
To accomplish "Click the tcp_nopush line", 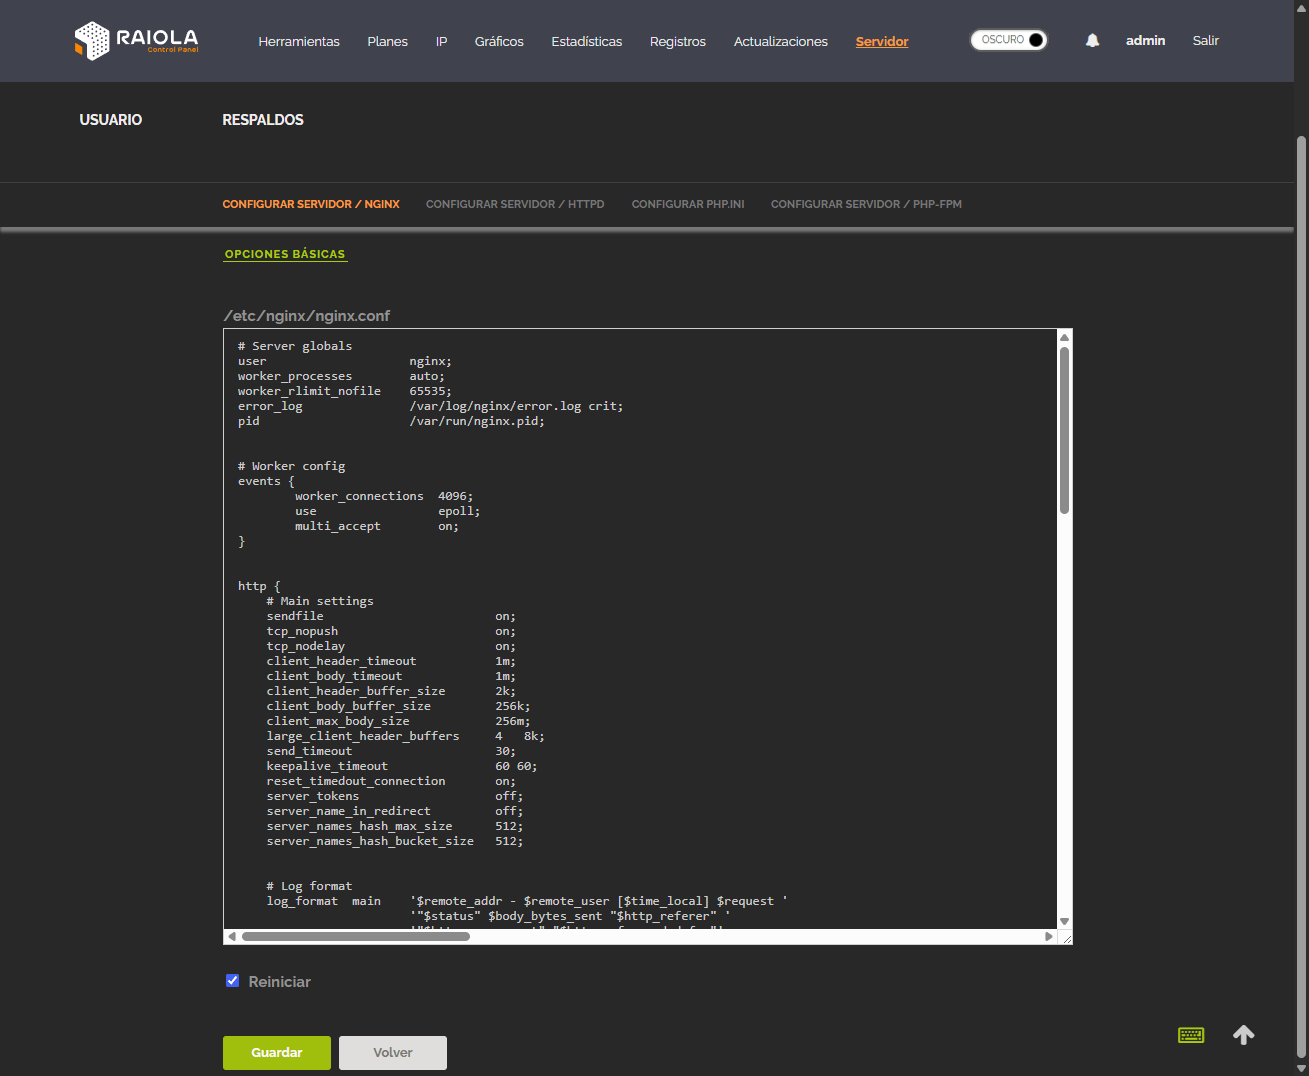I will click(x=391, y=631).
